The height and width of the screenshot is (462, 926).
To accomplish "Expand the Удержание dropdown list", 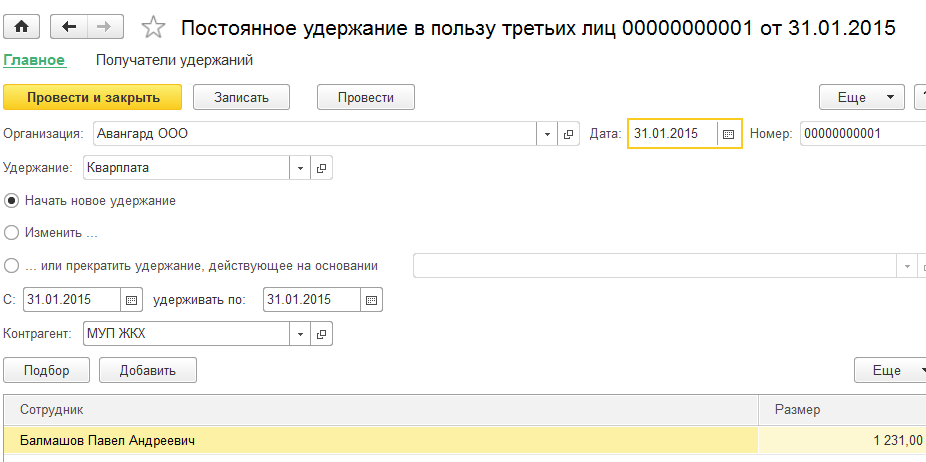I will point(300,168).
